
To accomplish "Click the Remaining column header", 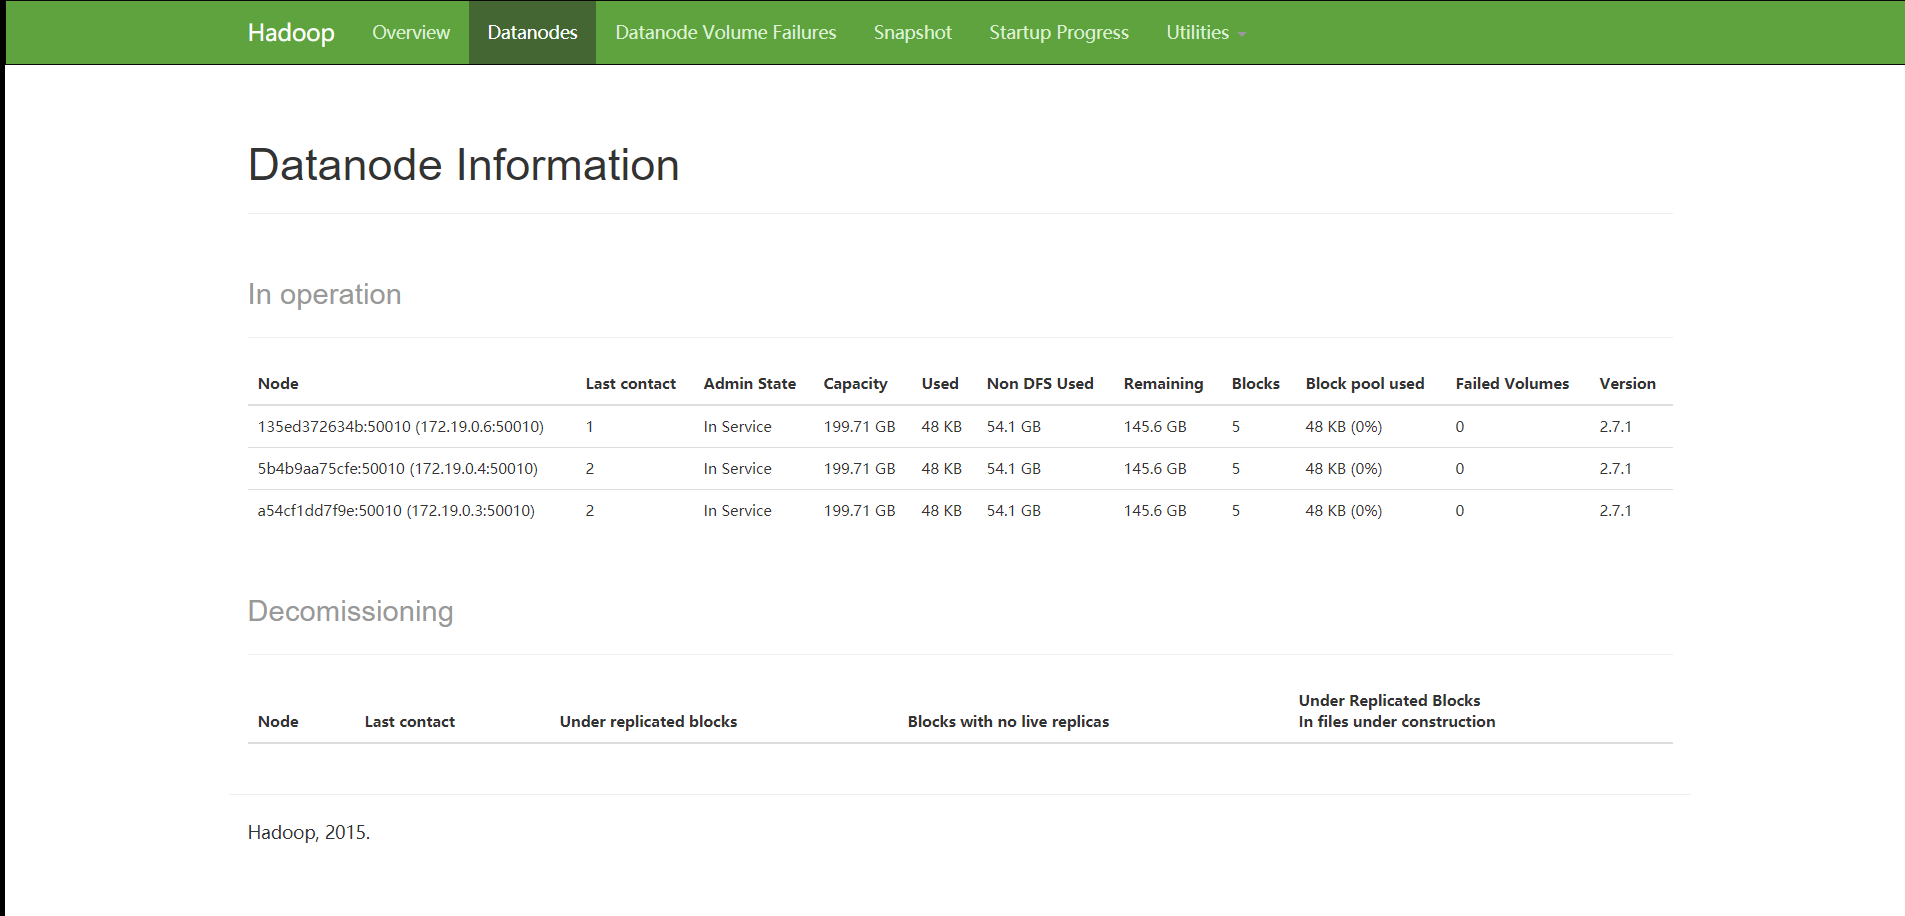I will point(1163,384).
